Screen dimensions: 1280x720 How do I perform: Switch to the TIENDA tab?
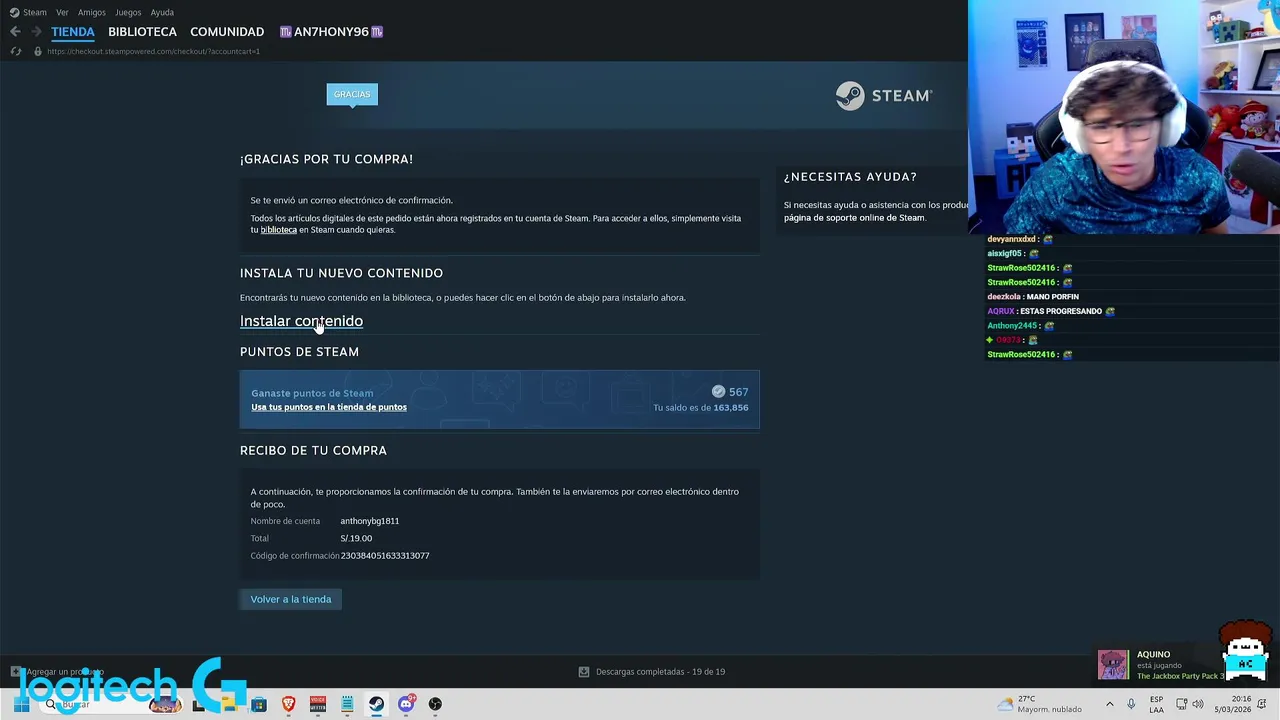[73, 32]
